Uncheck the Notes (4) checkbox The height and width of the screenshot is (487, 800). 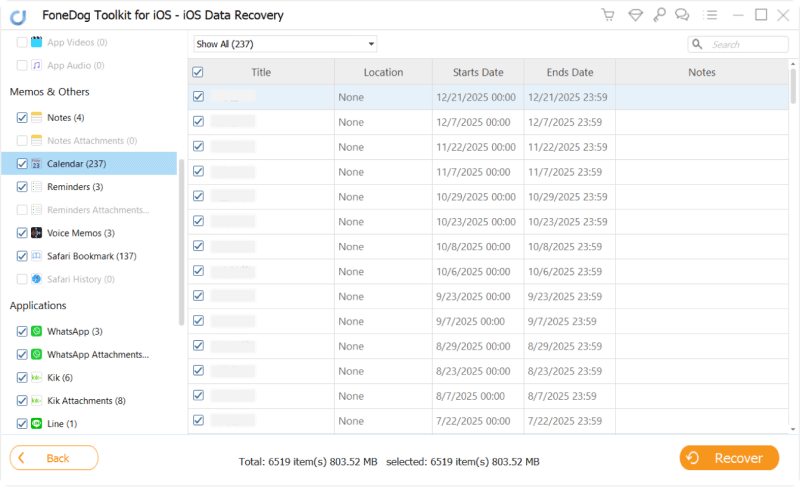pyautogui.click(x=22, y=117)
